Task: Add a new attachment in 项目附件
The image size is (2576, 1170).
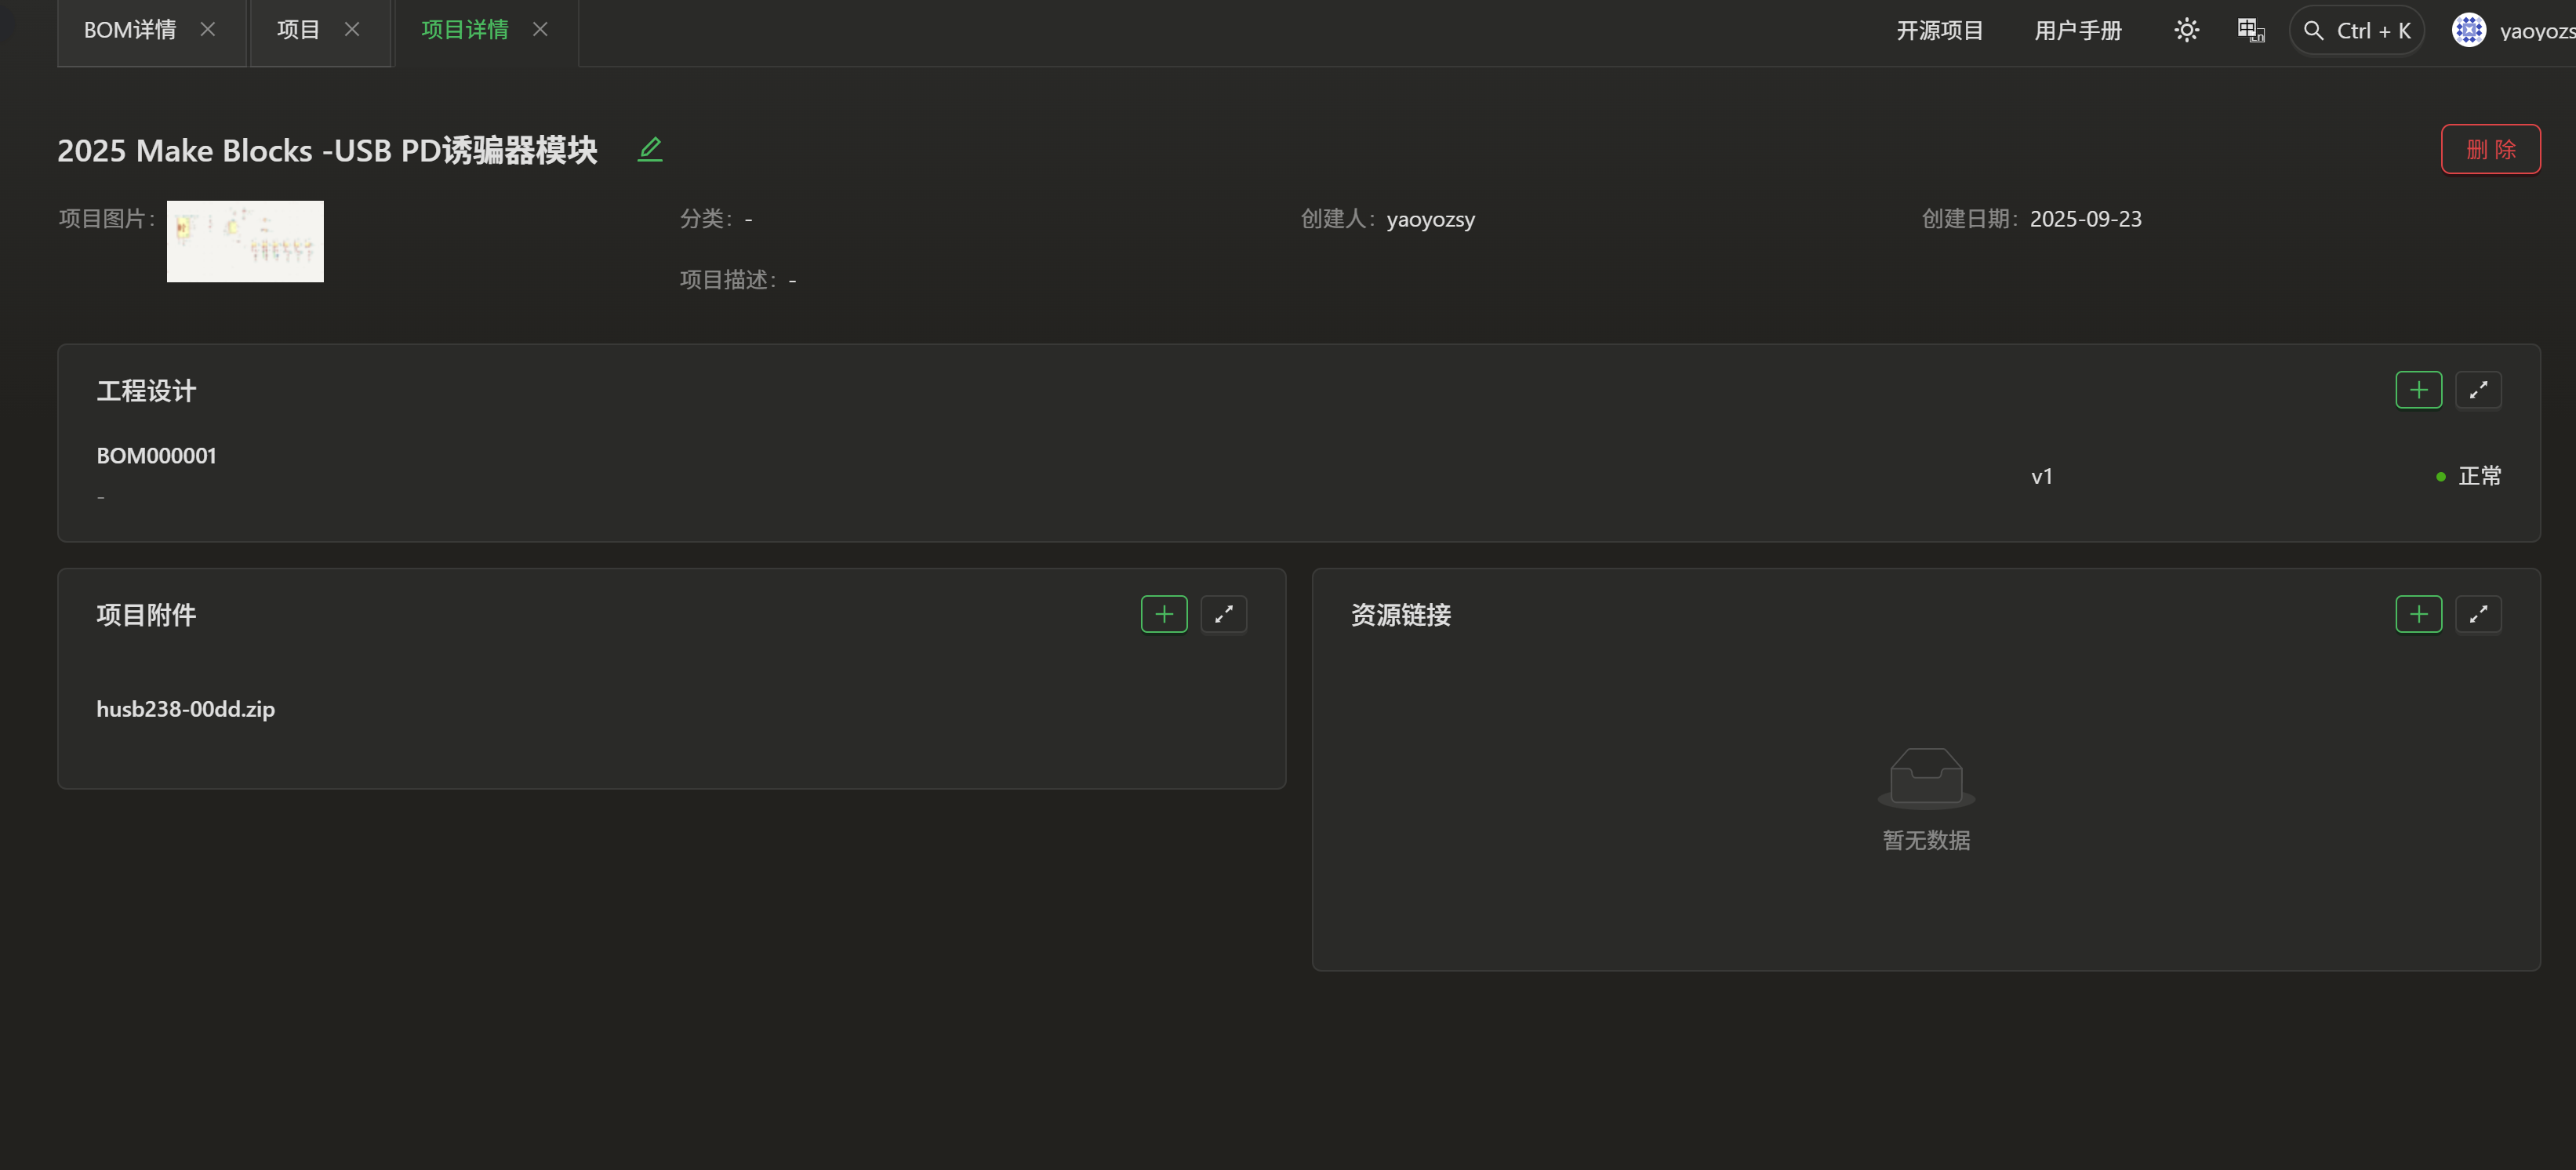Action: click(x=1164, y=614)
